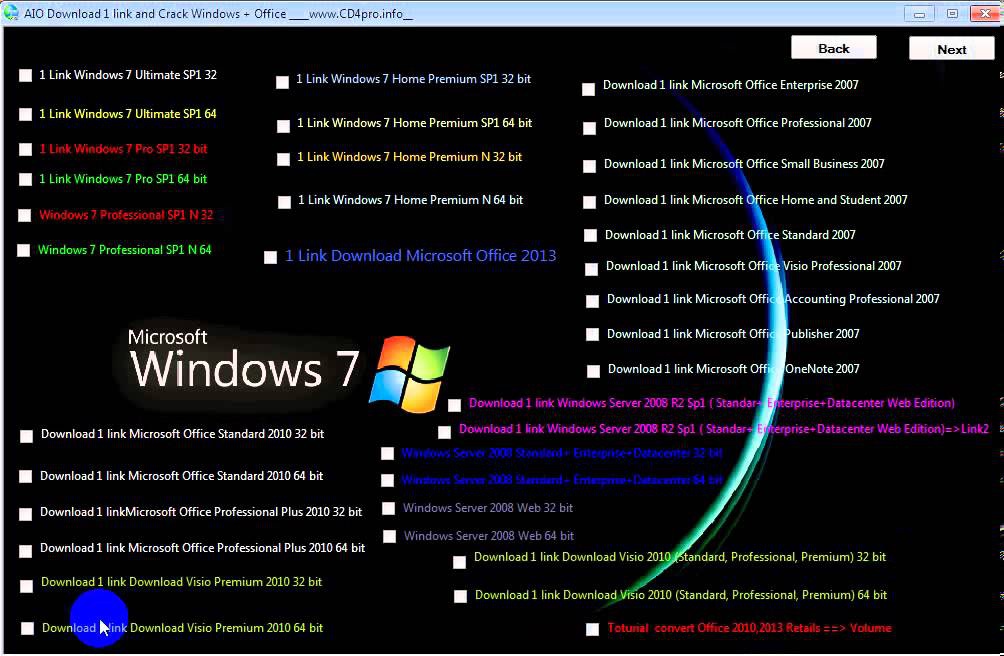This screenshot has width=1004, height=656.
Task: Tick Windows 7 Pro SP1 32 bit checkbox
Action: point(25,149)
